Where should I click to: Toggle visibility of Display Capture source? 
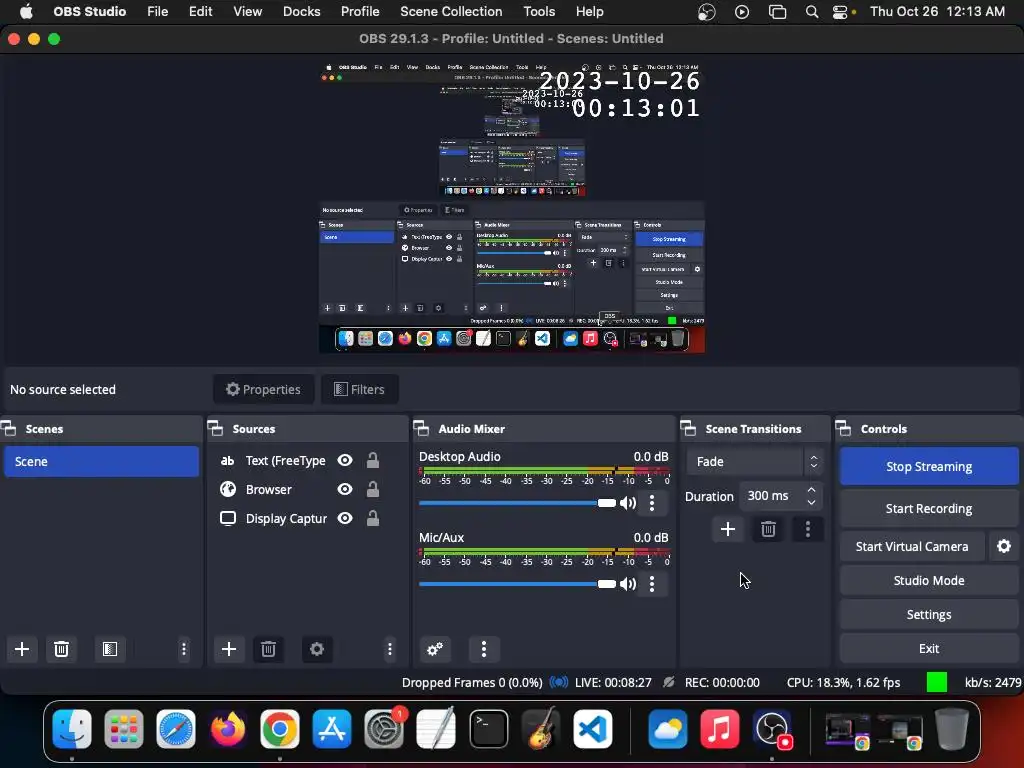tap(345, 518)
